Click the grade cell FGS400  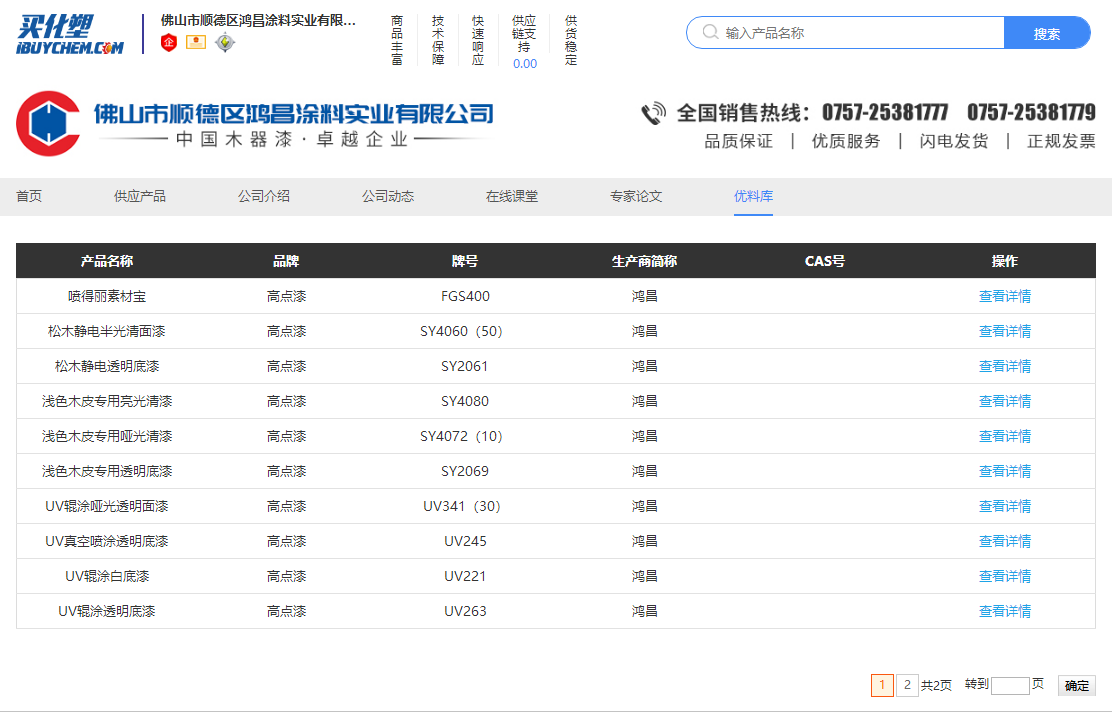tap(465, 296)
